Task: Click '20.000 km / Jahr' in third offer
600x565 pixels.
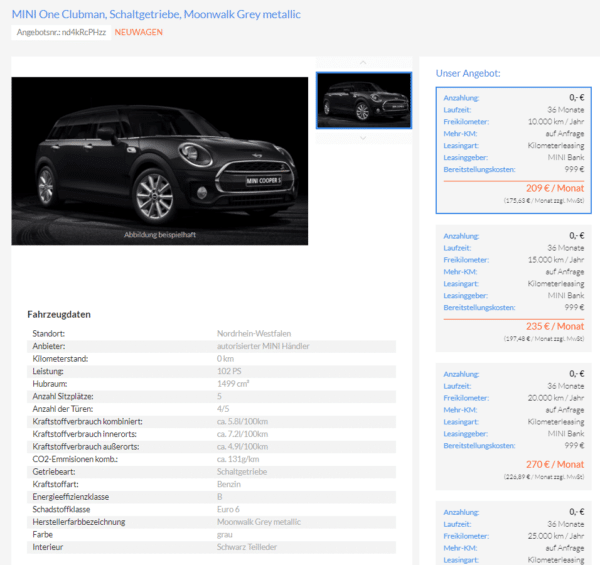Action: click(x=556, y=398)
